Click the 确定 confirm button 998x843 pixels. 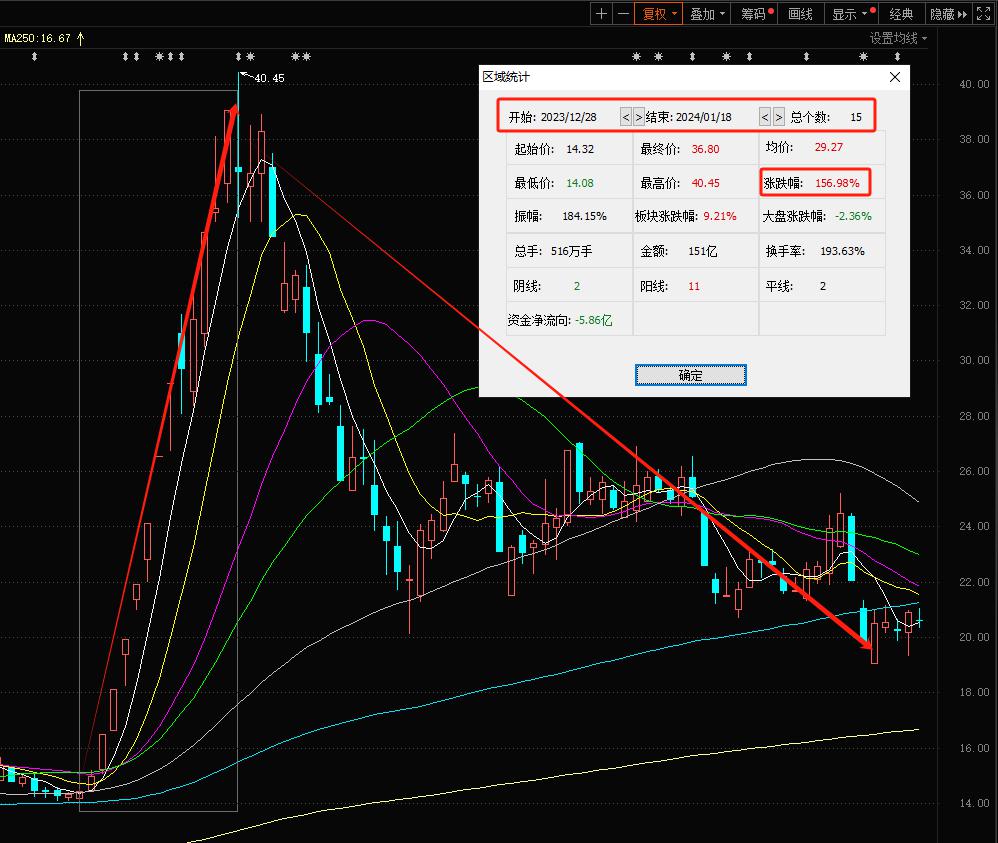[x=690, y=375]
